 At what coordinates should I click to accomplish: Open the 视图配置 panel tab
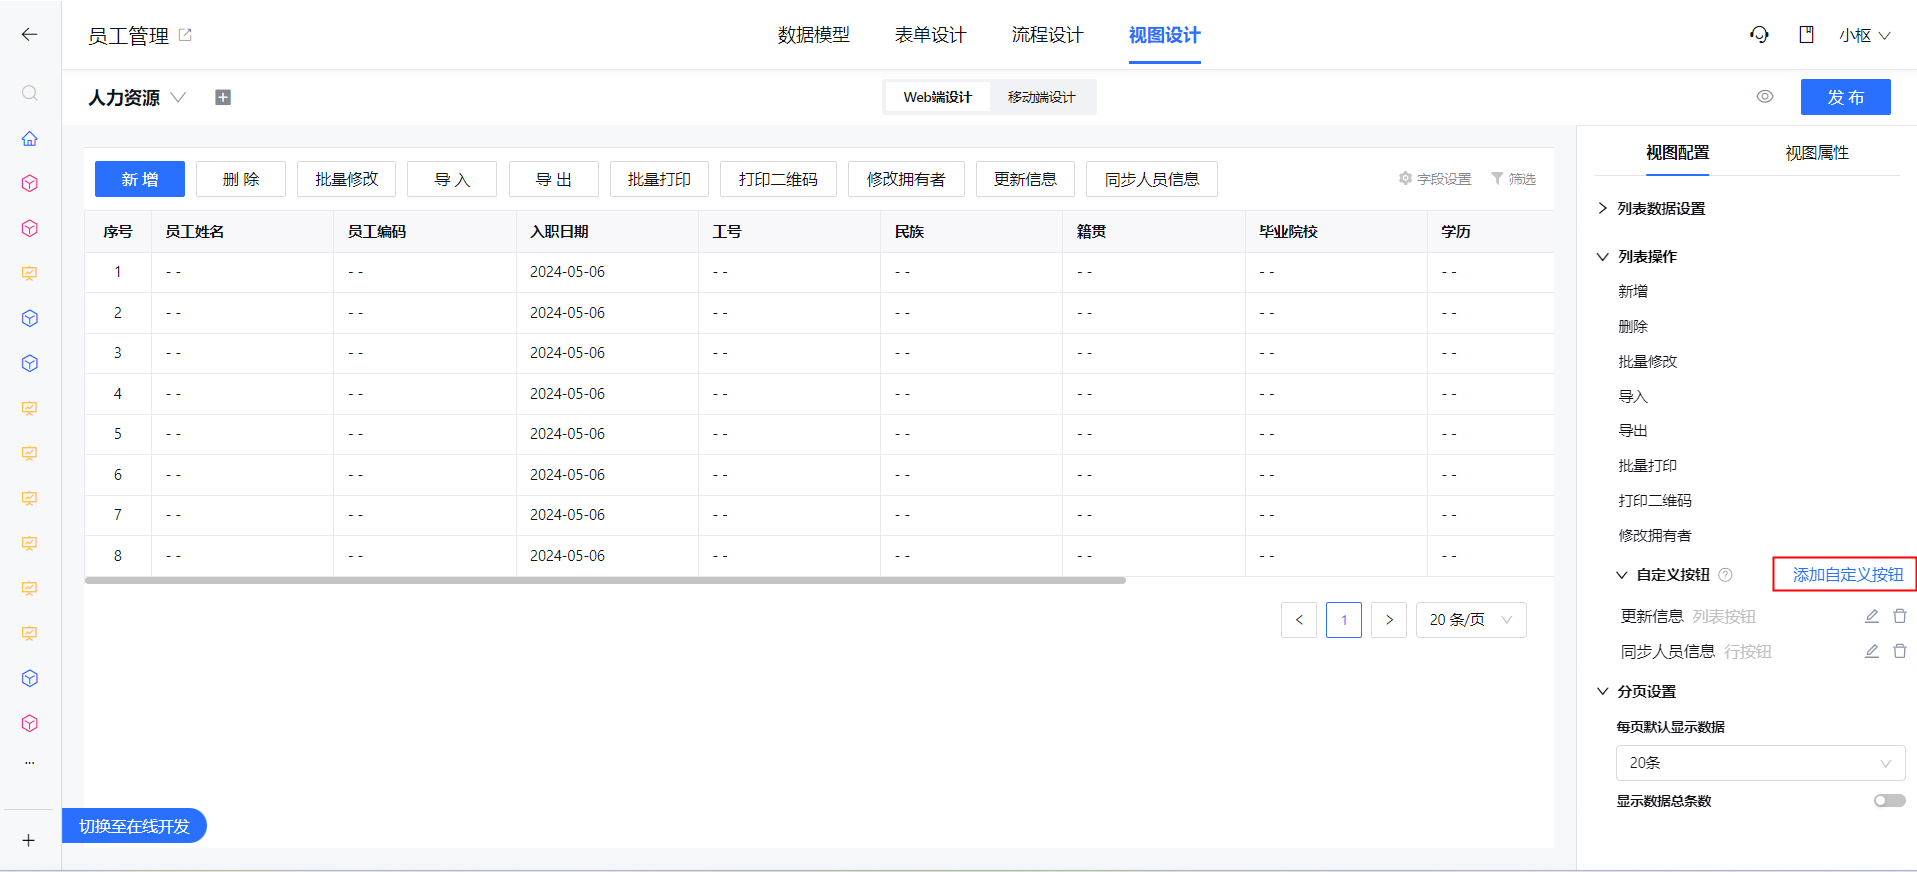tap(1678, 153)
